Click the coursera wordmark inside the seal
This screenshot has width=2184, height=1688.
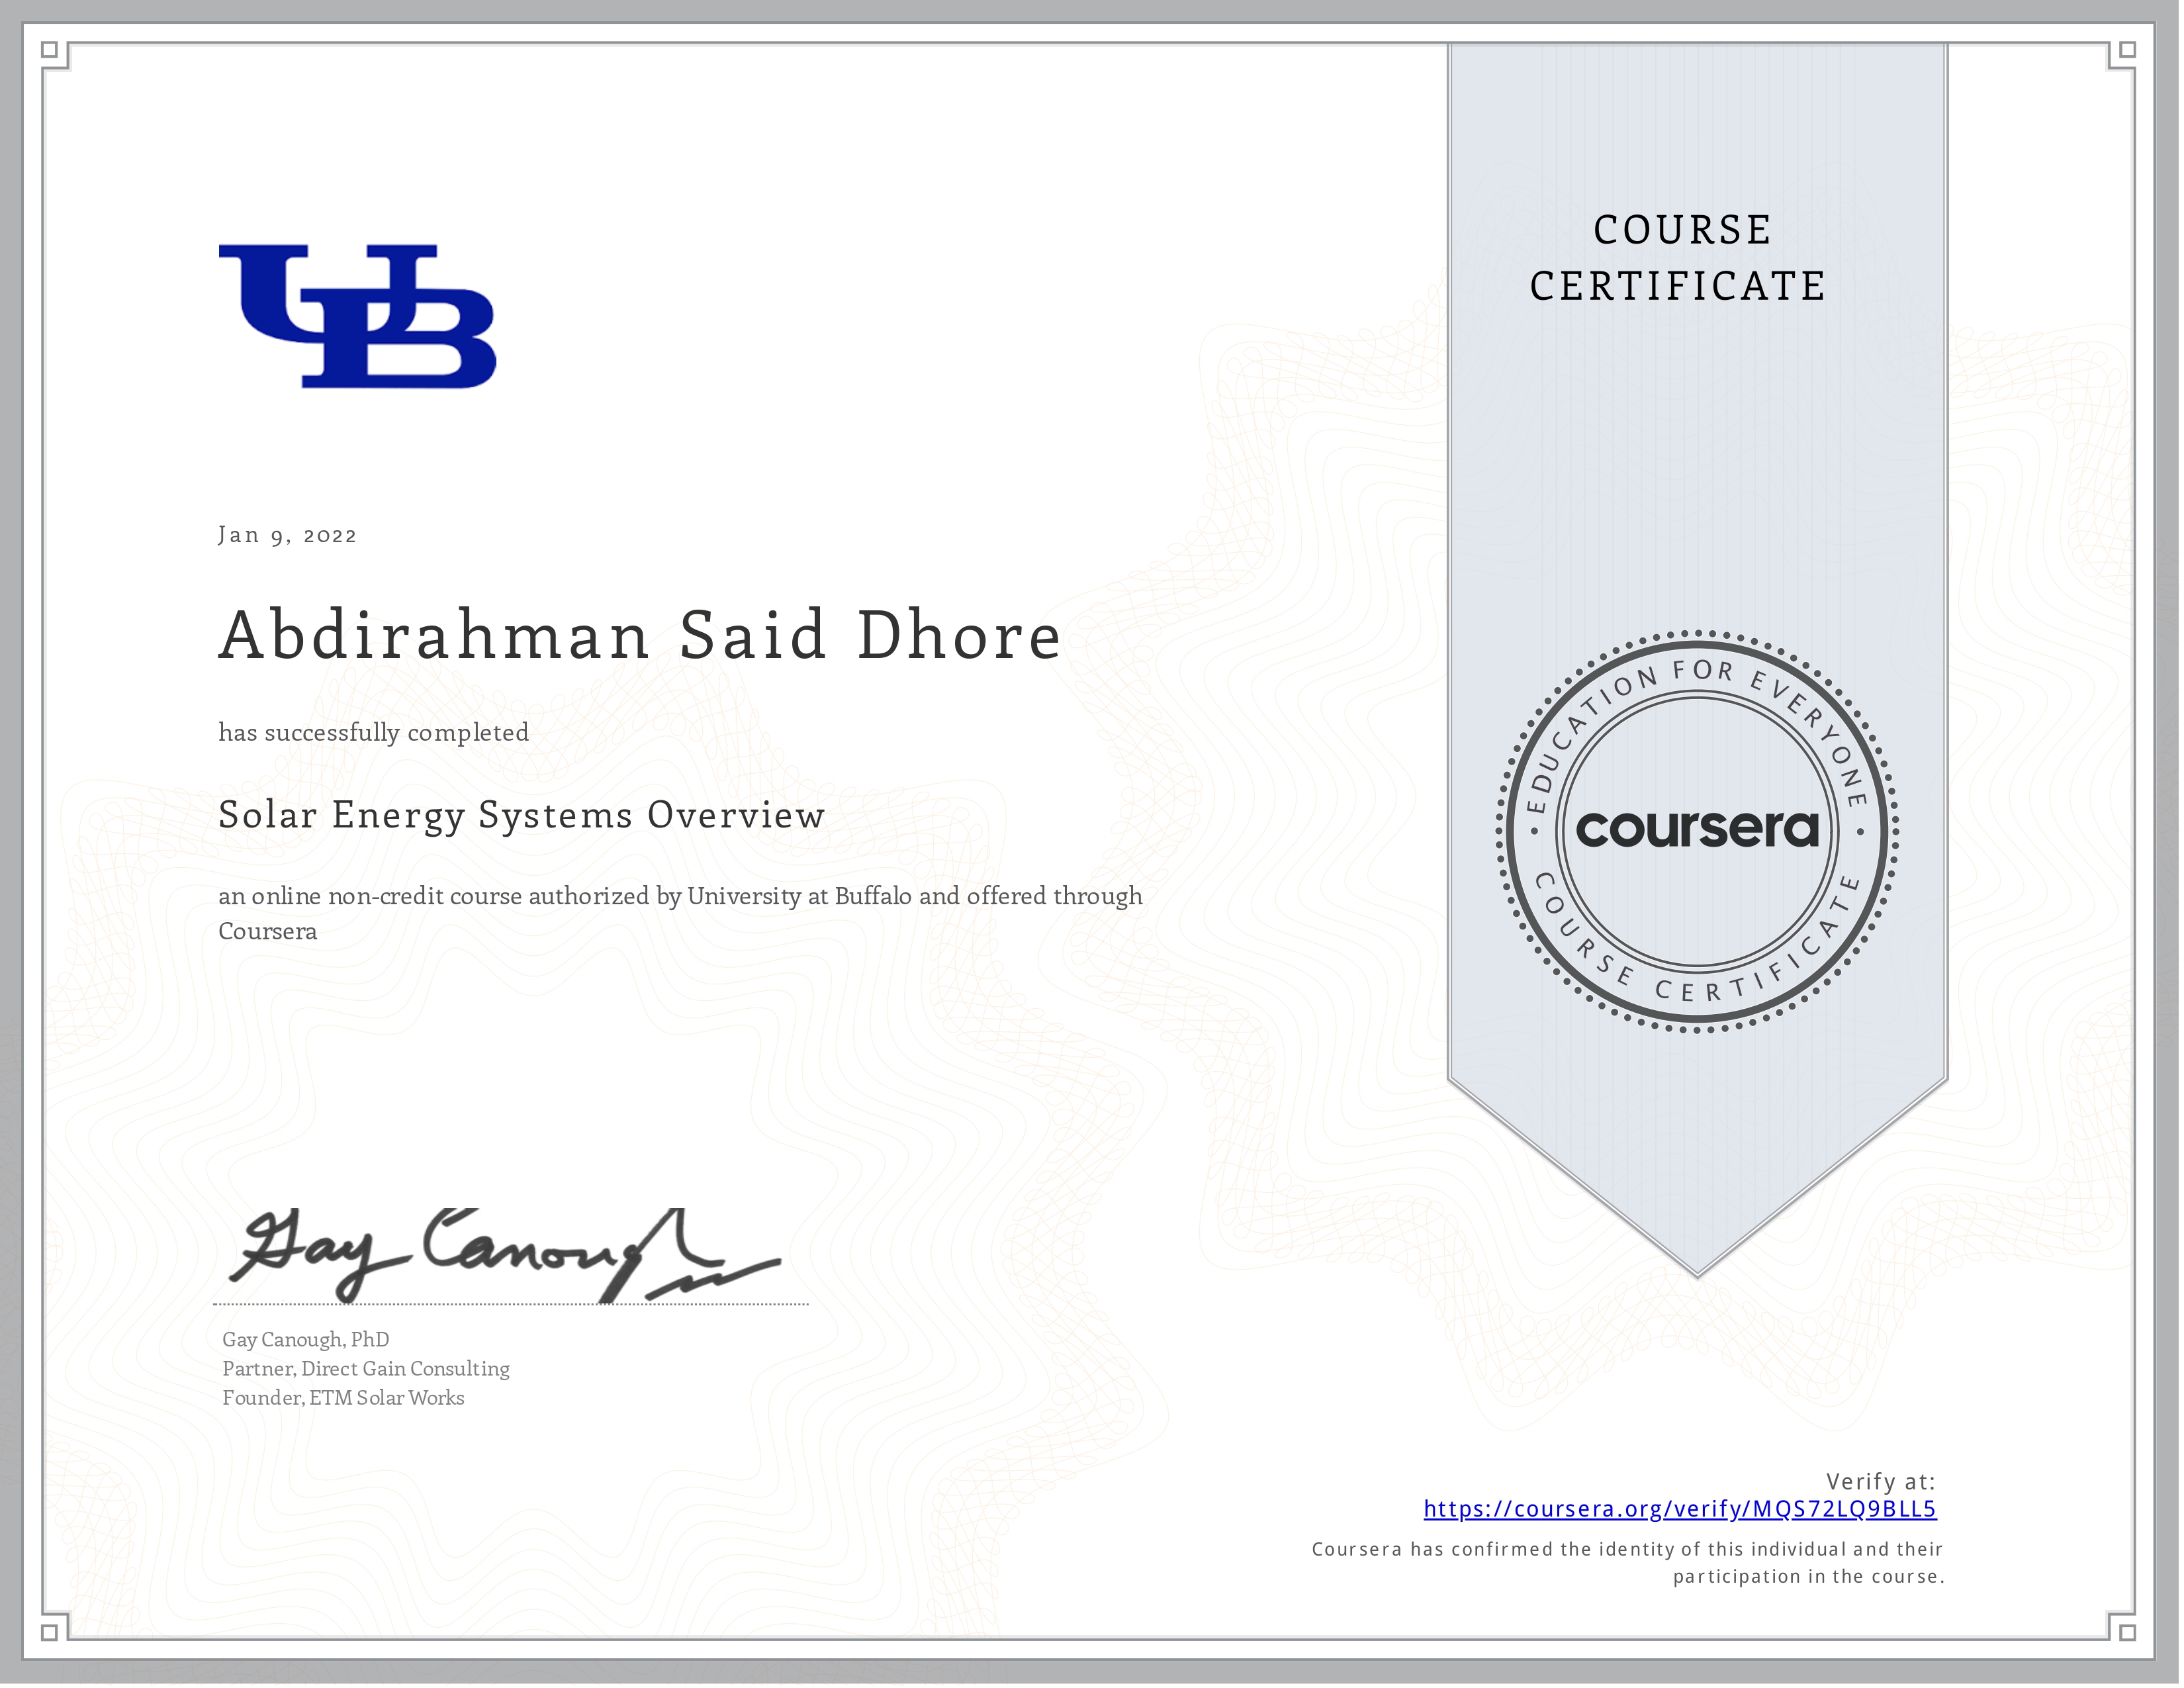pos(1697,829)
